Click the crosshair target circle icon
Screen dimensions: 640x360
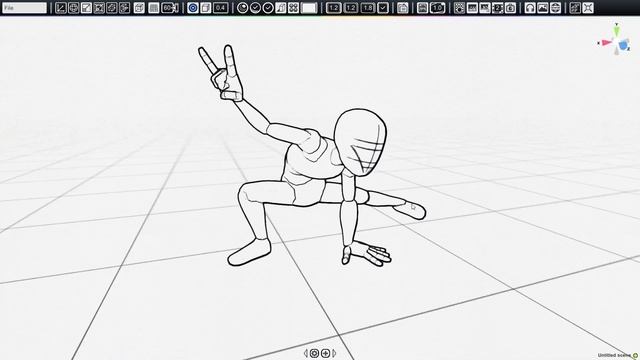(73, 8)
